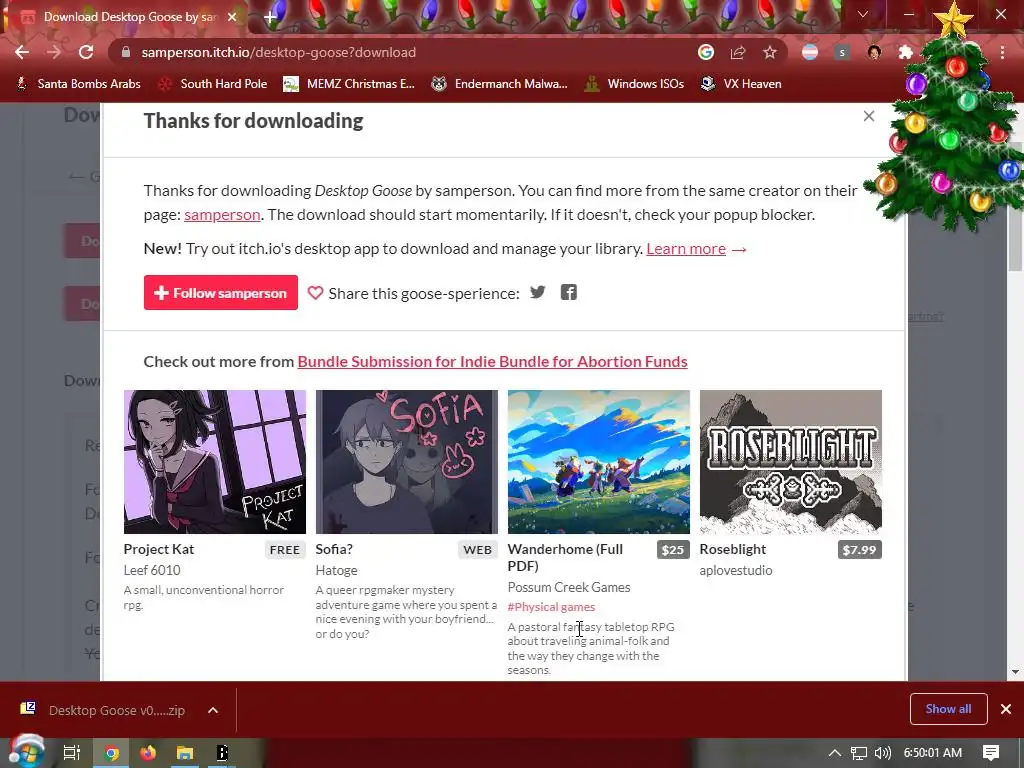Close the Thanks for downloading dialog
This screenshot has height=768, width=1024.
pos(869,116)
